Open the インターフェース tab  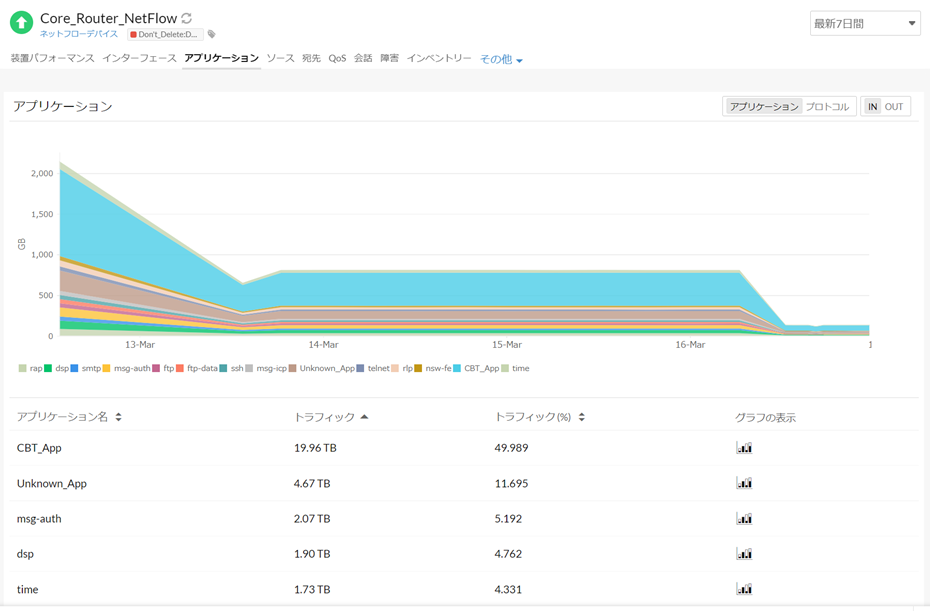tap(139, 59)
